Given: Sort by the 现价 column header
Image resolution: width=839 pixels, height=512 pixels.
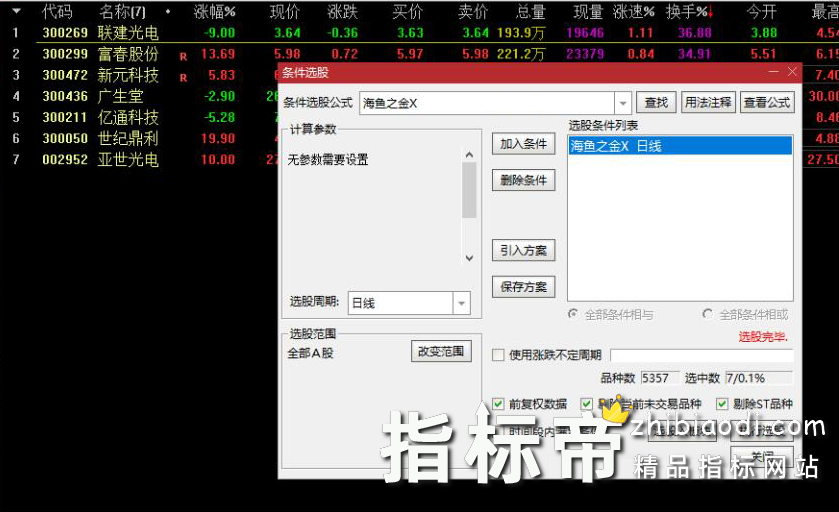Looking at the screenshot, I should [285, 11].
